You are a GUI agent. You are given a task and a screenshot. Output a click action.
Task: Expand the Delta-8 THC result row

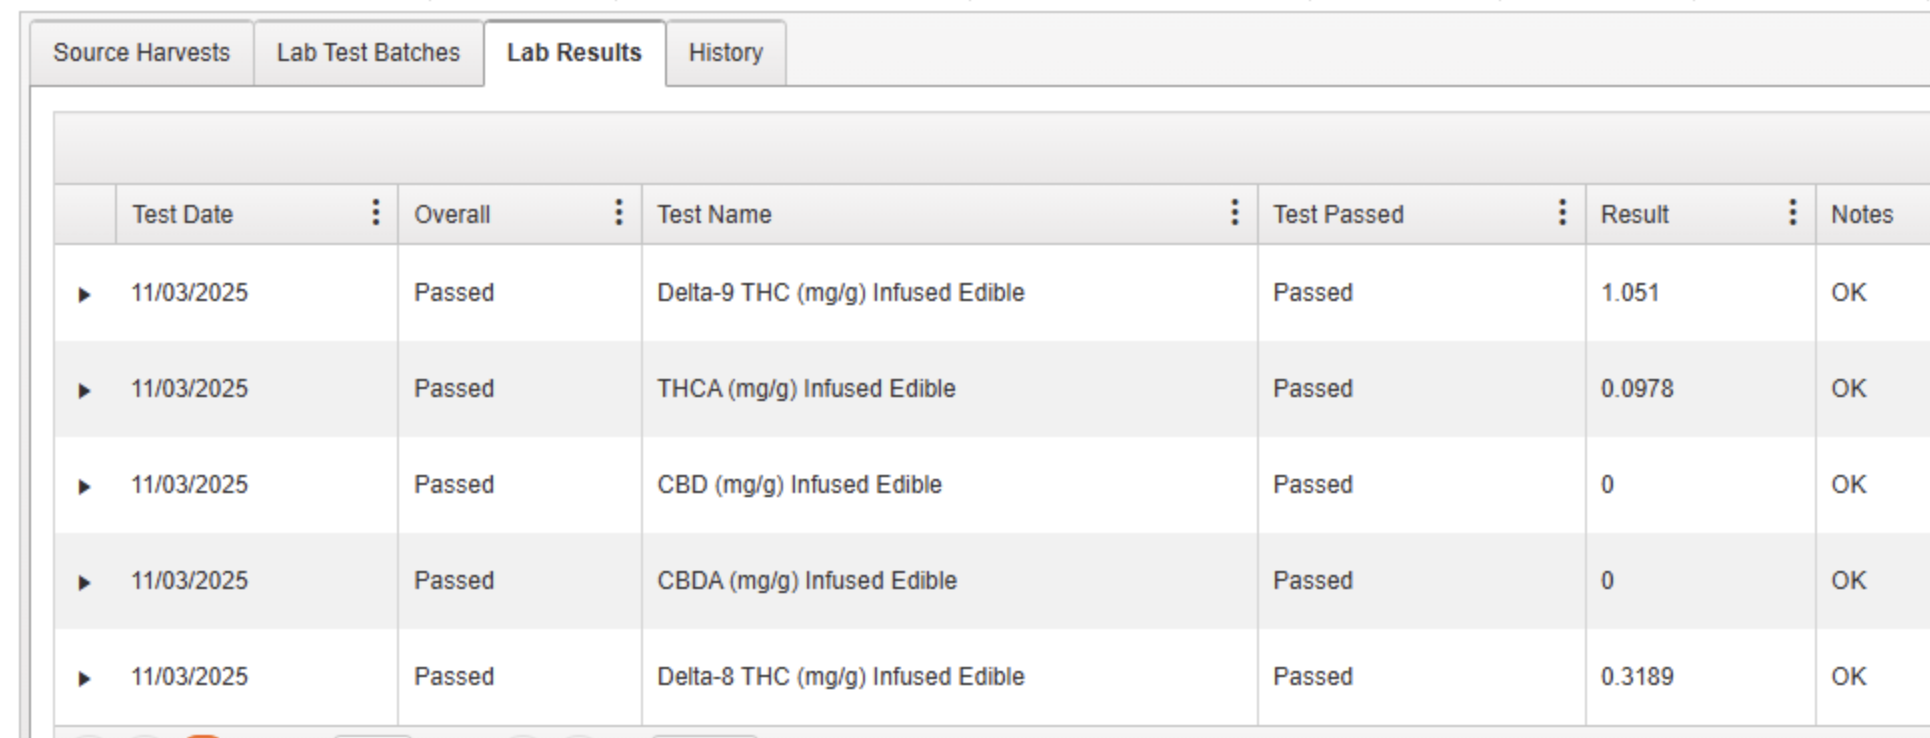85,679
